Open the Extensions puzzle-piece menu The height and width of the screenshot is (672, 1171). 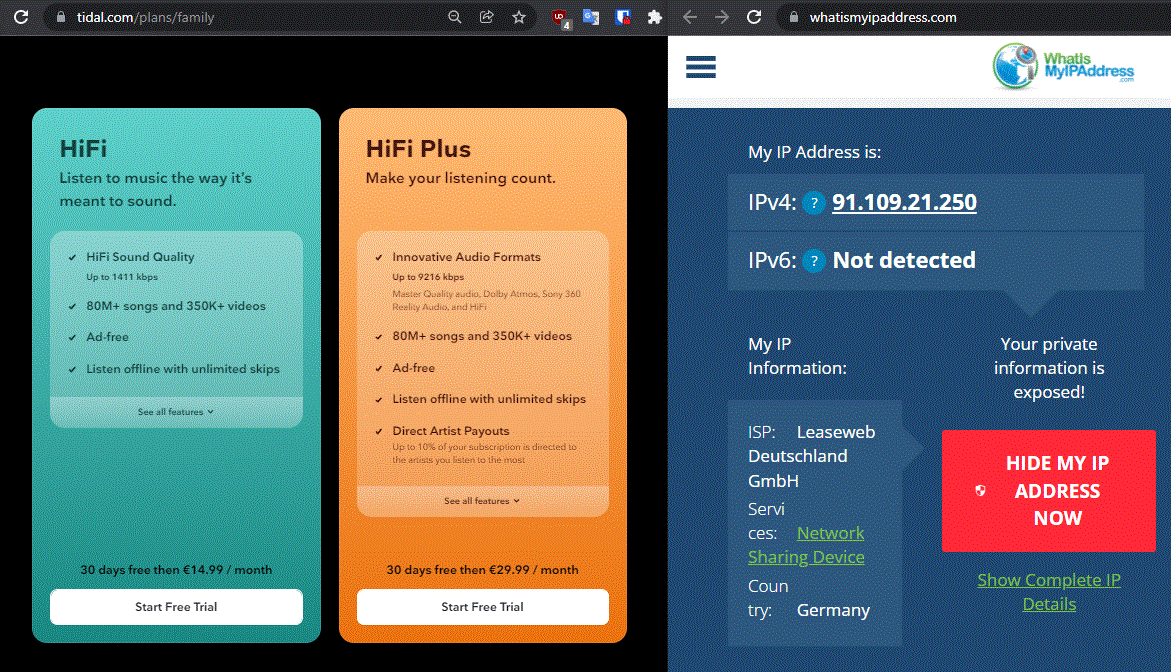[x=655, y=17]
